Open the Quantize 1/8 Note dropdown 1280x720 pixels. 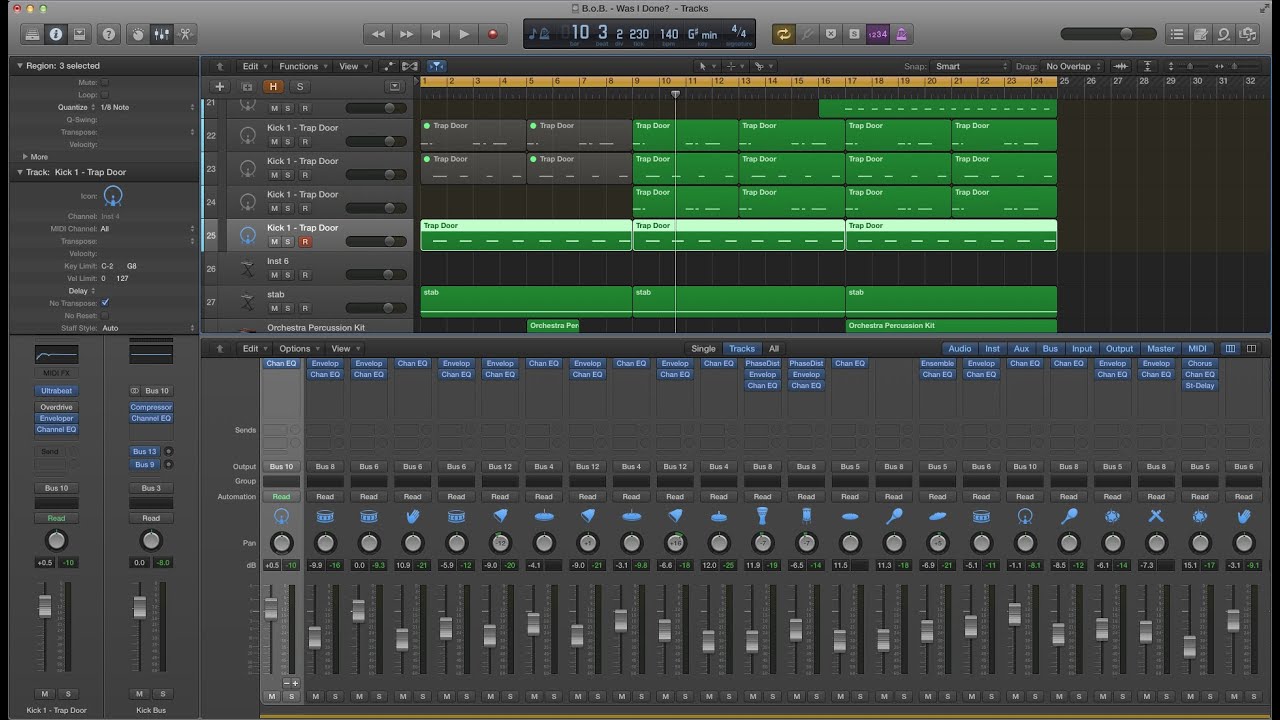[148, 107]
